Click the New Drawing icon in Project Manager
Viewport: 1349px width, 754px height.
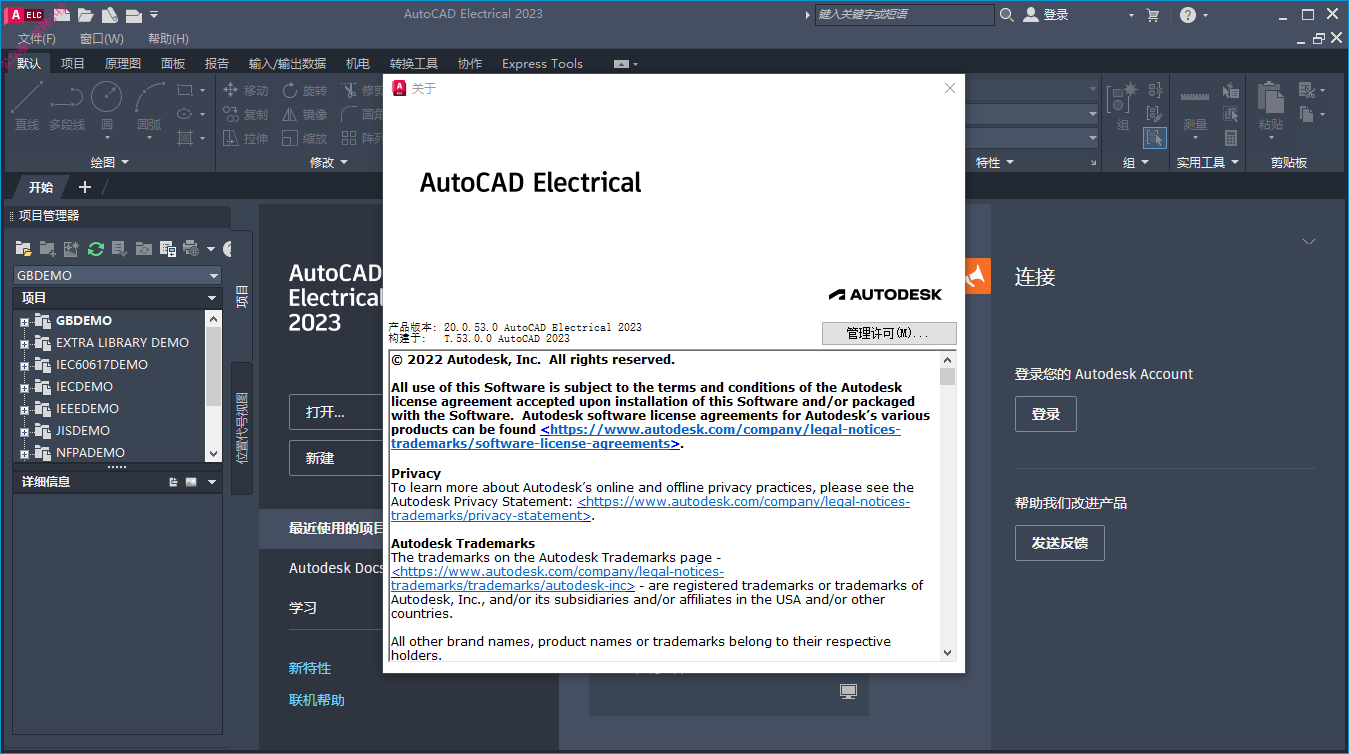pyautogui.click(x=71, y=248)
